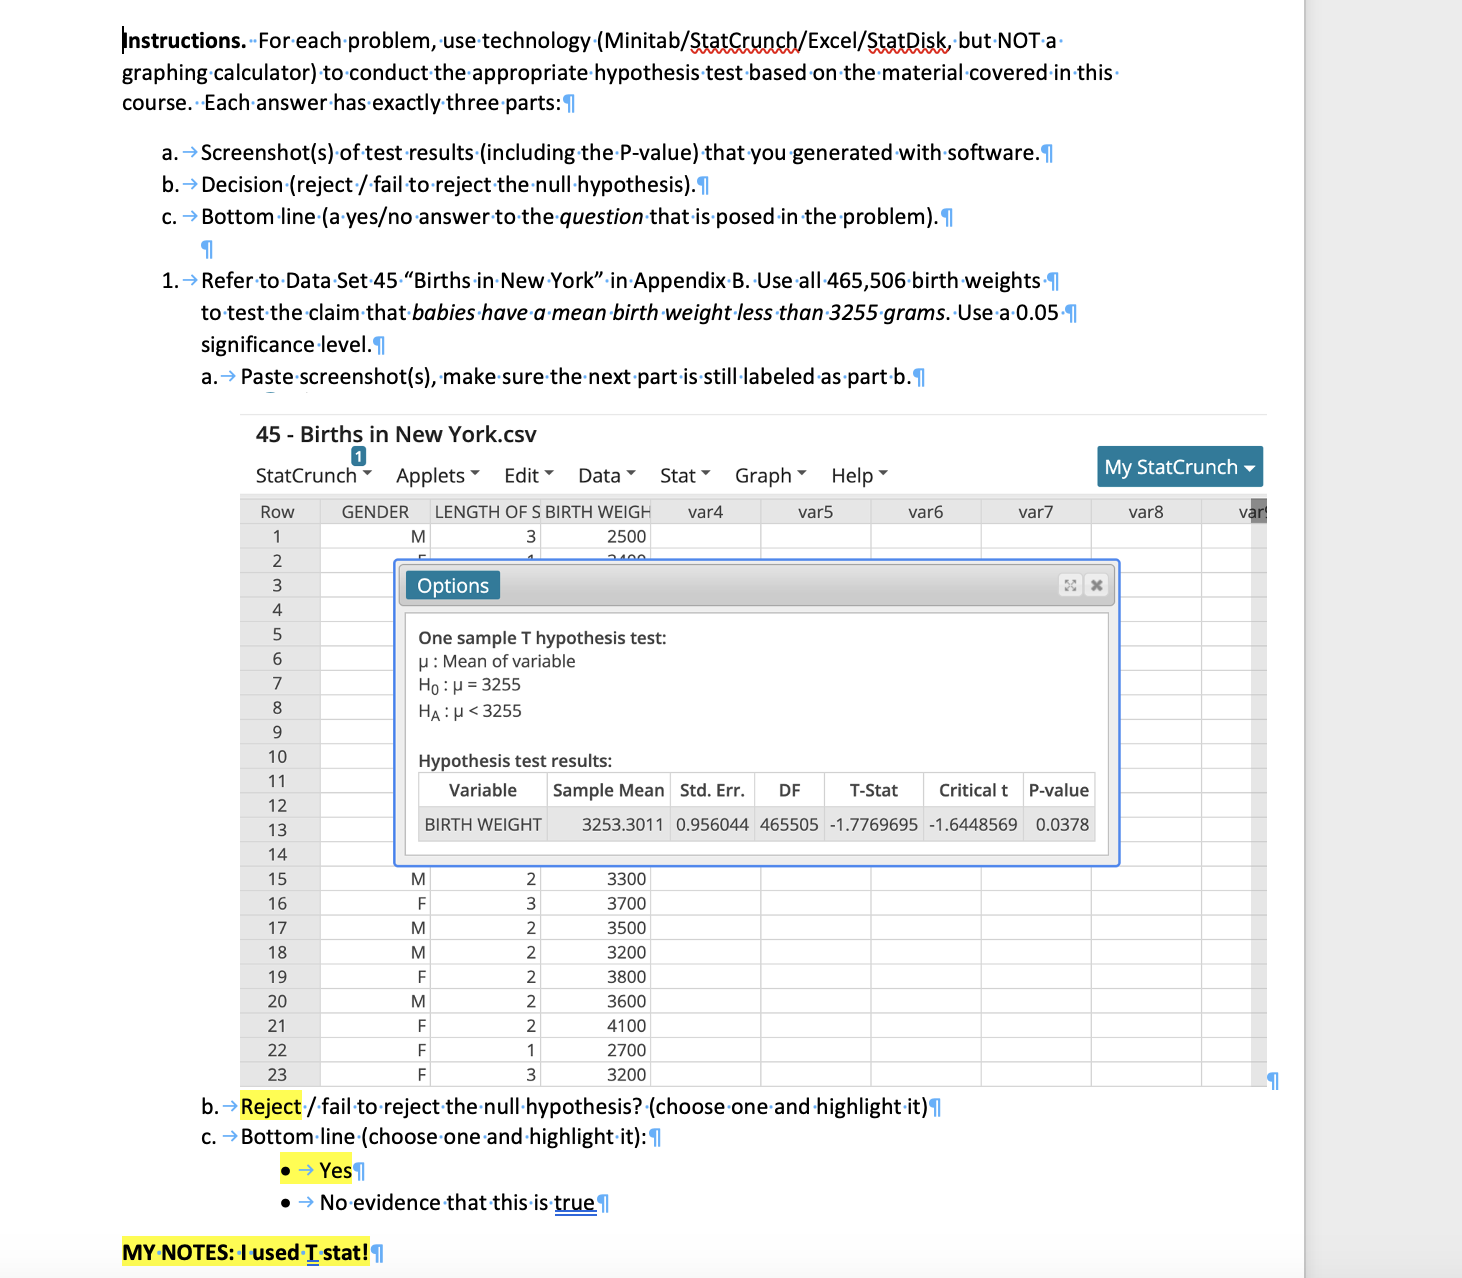Click row number 15 in the data table

click(x=277, y=879)
